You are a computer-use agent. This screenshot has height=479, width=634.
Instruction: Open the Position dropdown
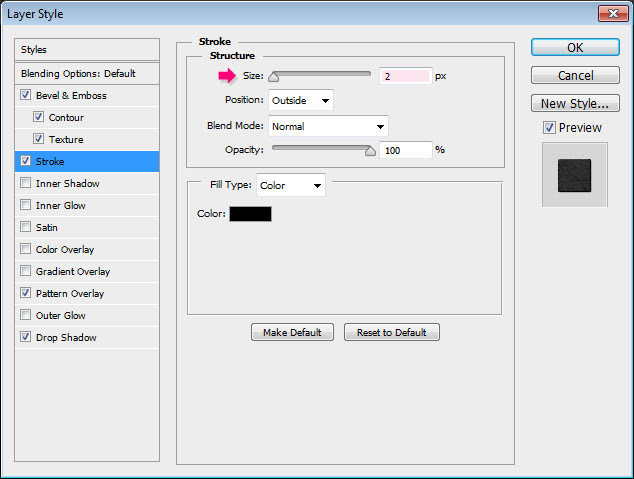pyautogui.click(x=300, y=100)
